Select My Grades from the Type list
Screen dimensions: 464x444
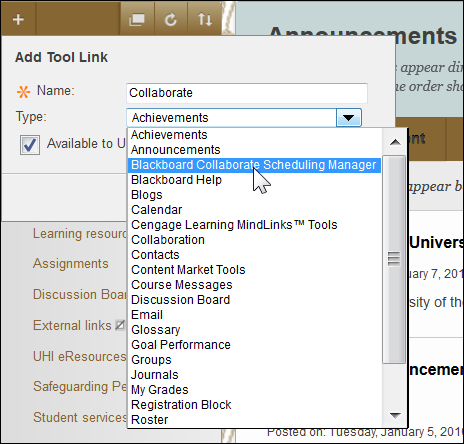(160, 390)
